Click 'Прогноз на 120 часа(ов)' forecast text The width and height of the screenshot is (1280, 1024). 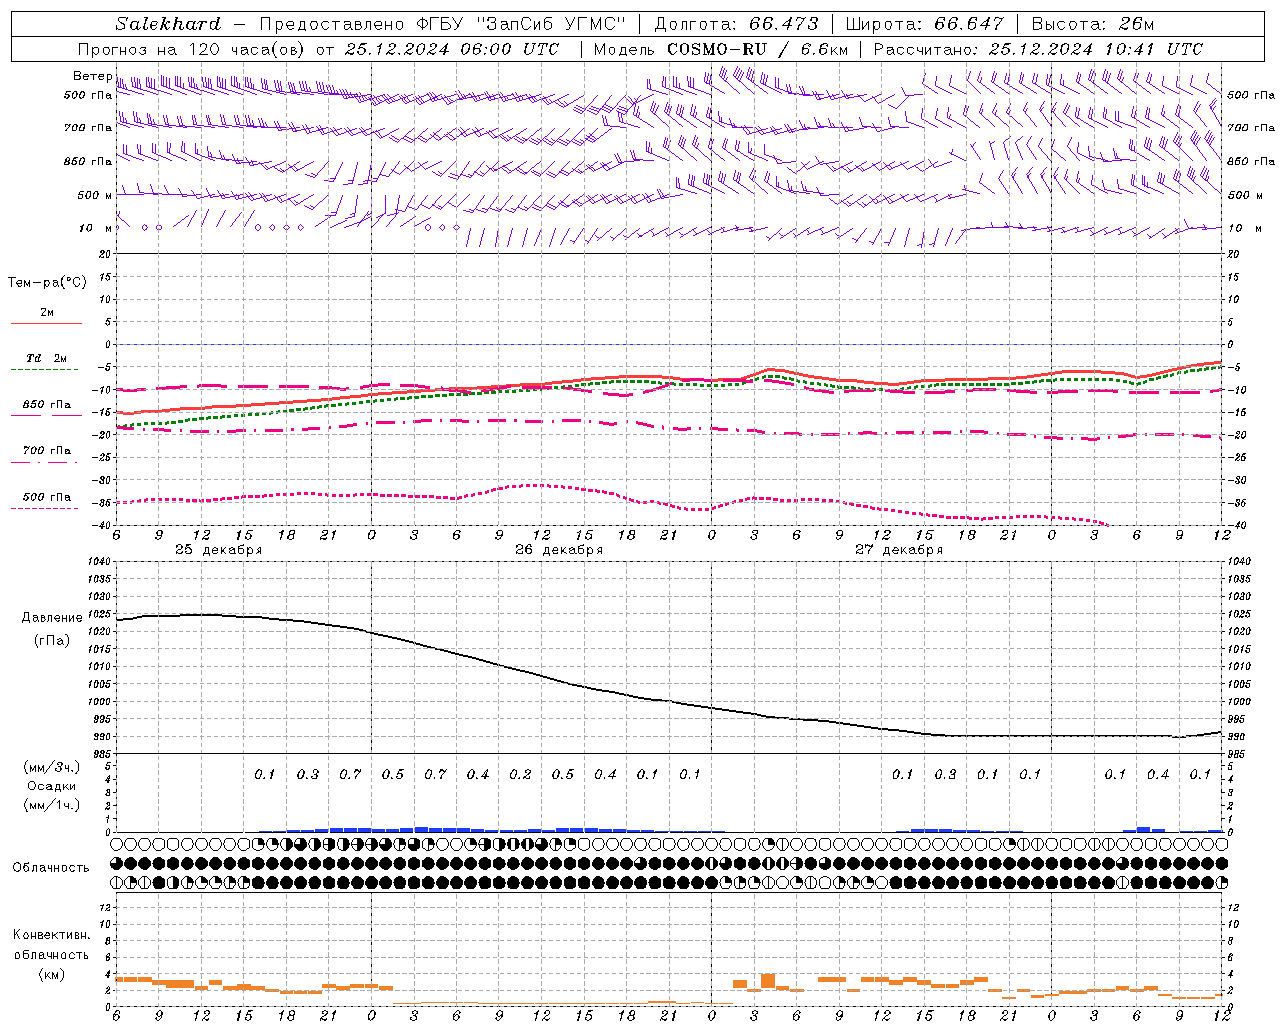(193, 49)
